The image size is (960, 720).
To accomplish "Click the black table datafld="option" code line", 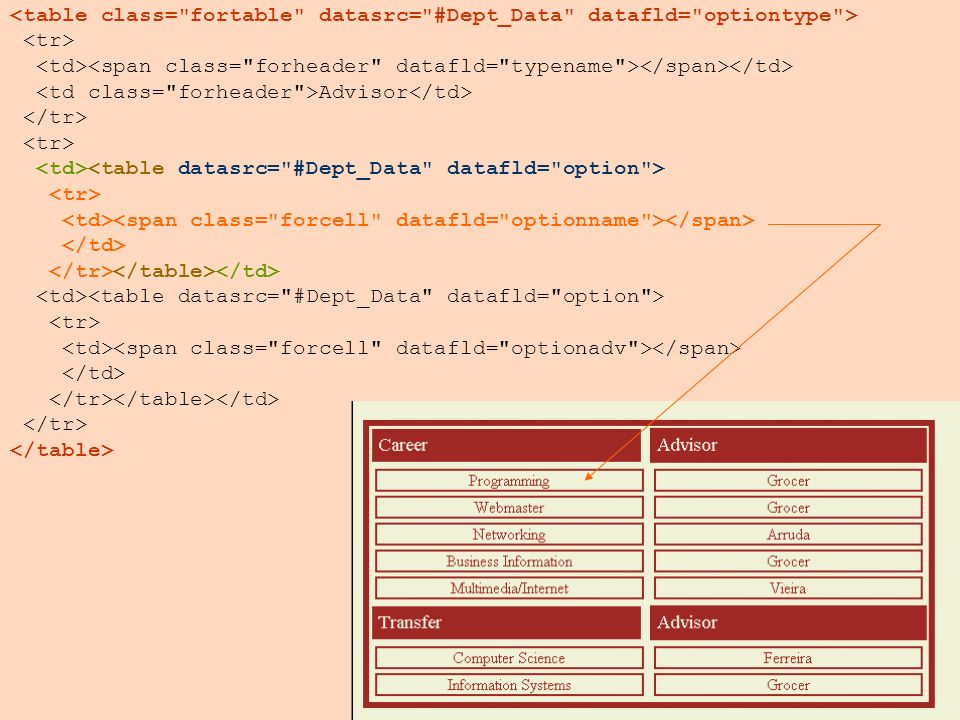I will click(350, 296).
